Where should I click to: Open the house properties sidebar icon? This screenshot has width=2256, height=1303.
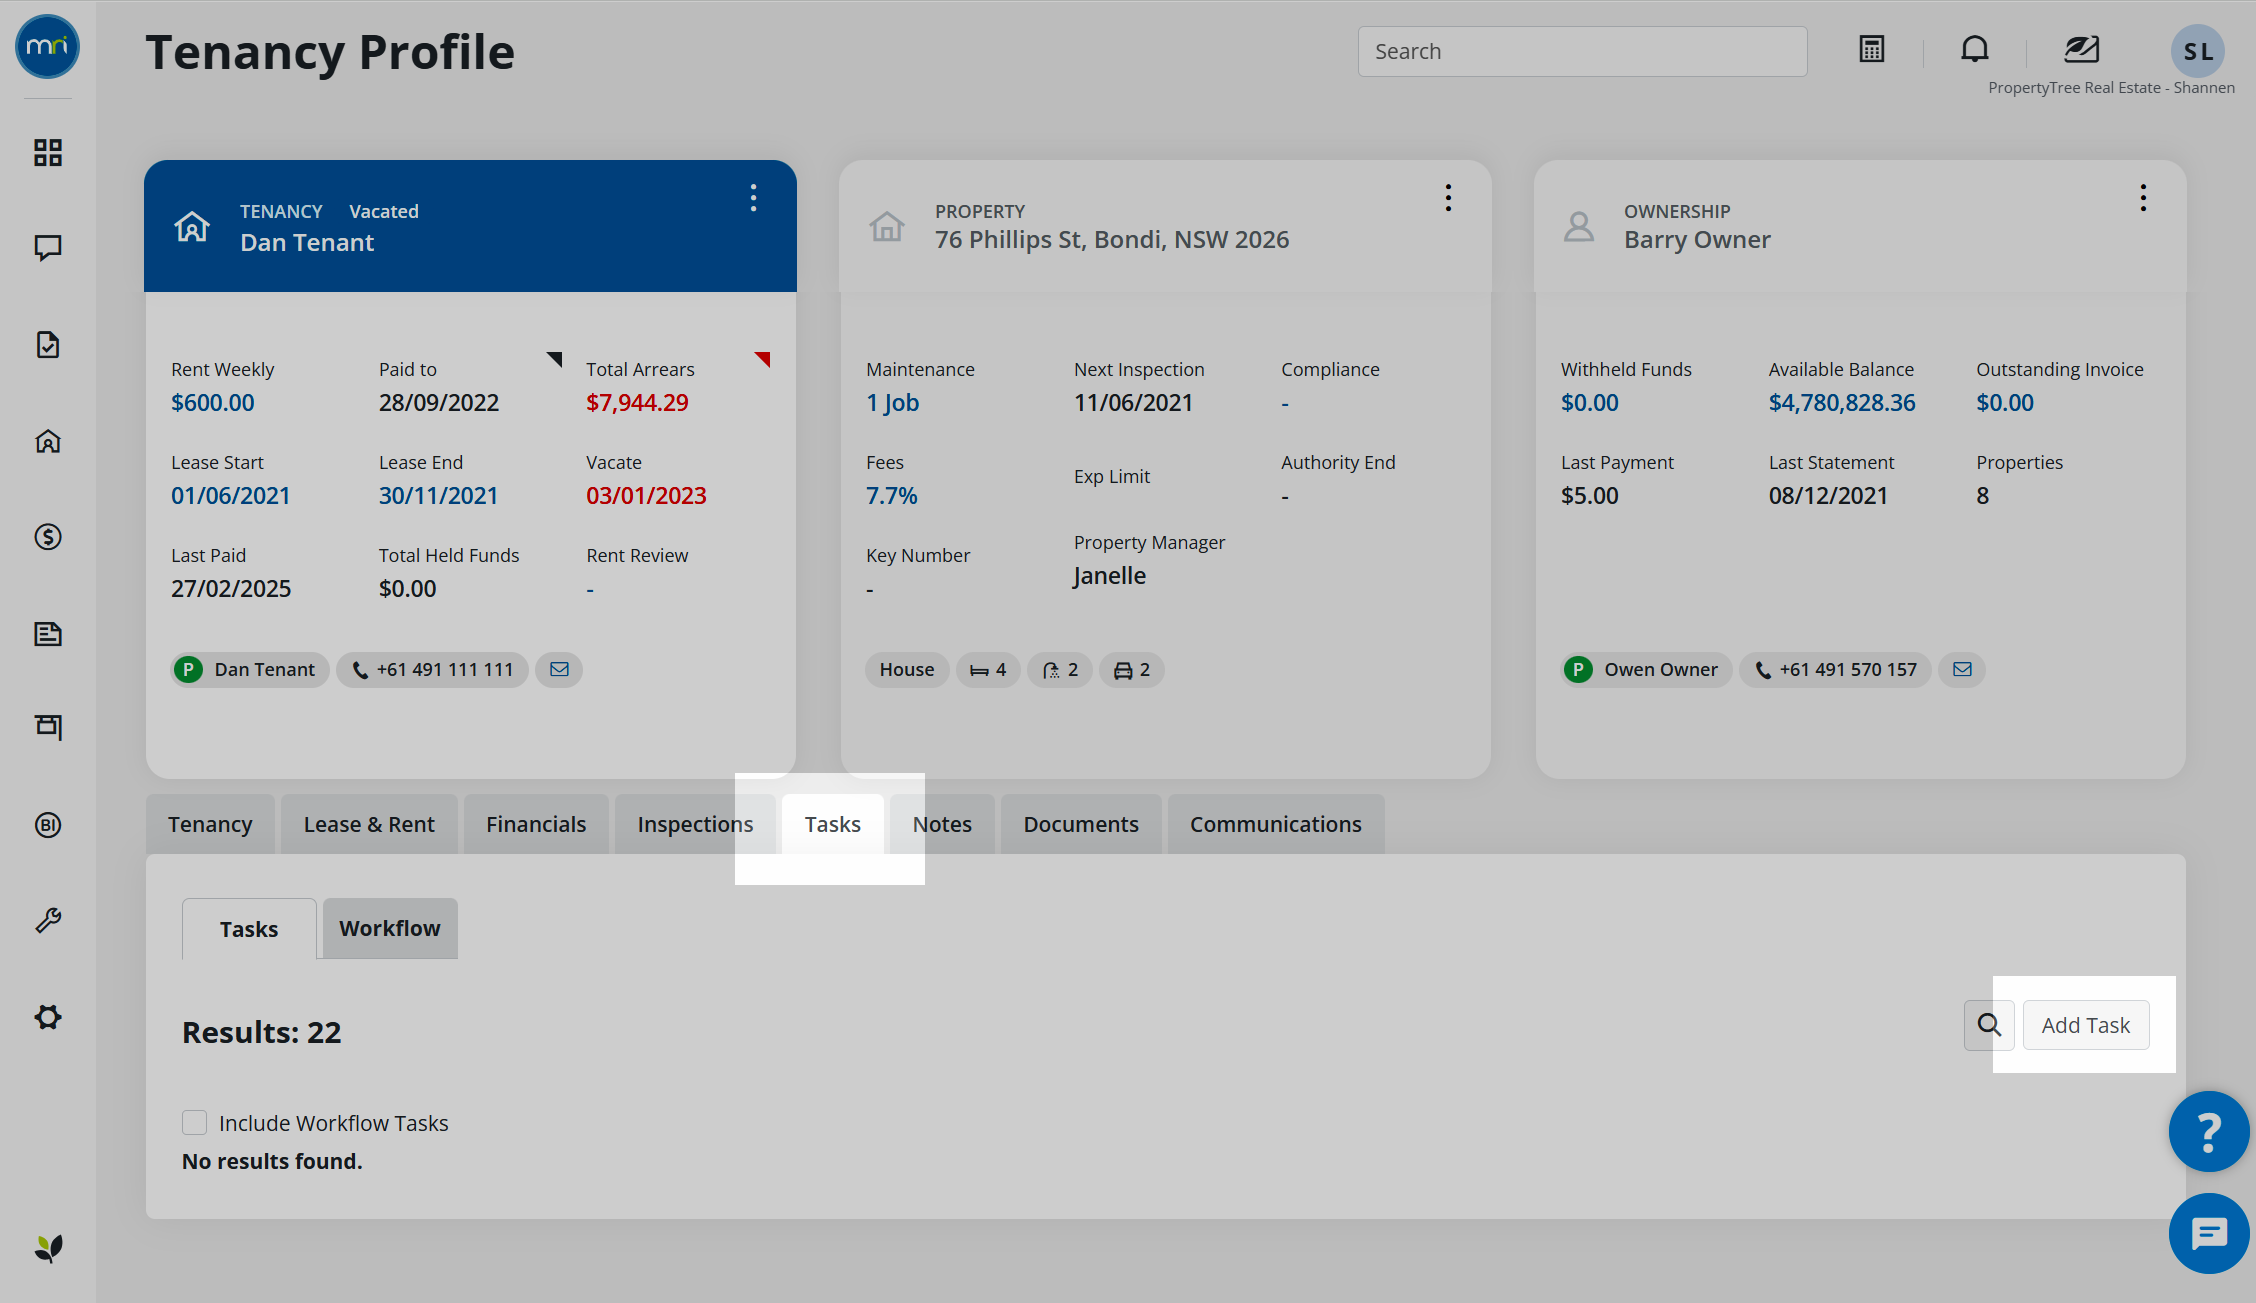47,441
